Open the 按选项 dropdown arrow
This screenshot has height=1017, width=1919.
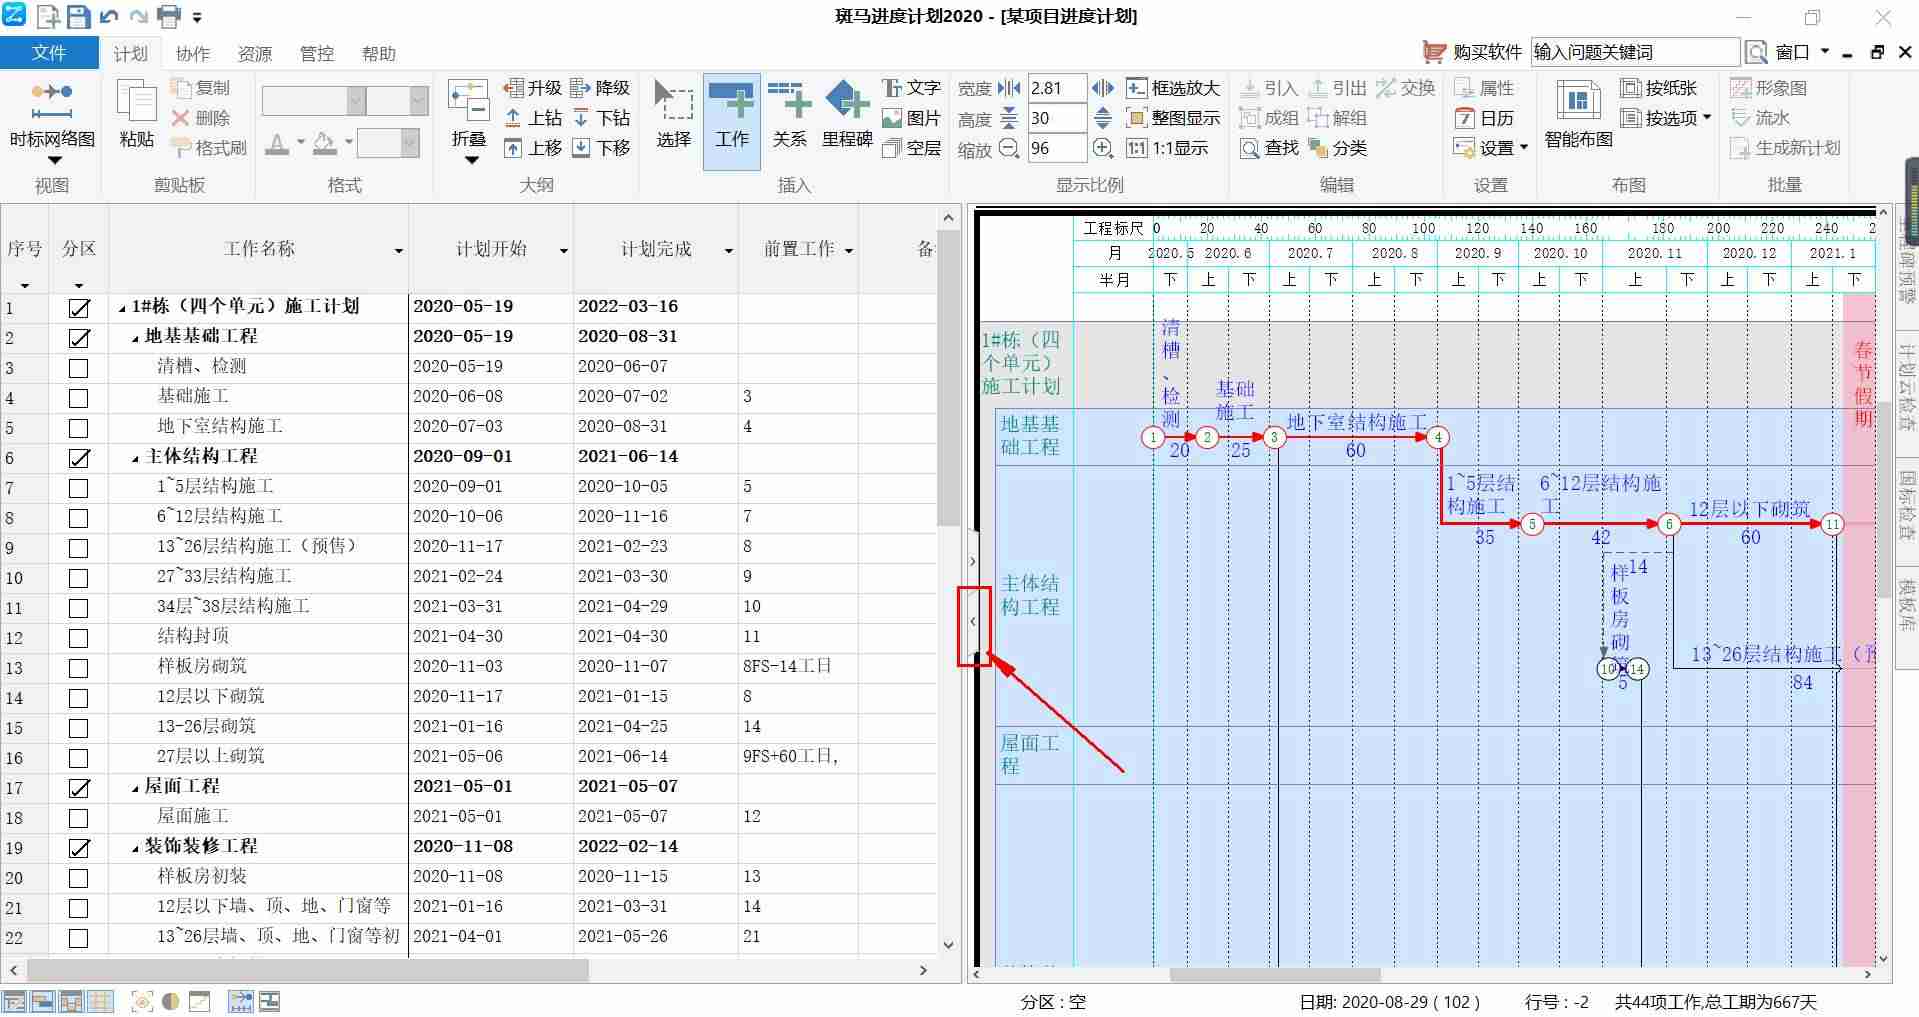[x=1706, y=118]
